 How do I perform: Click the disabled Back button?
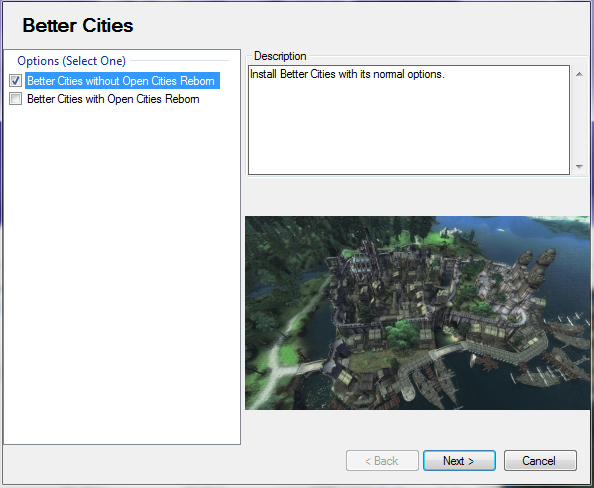[x=382, y=461]
